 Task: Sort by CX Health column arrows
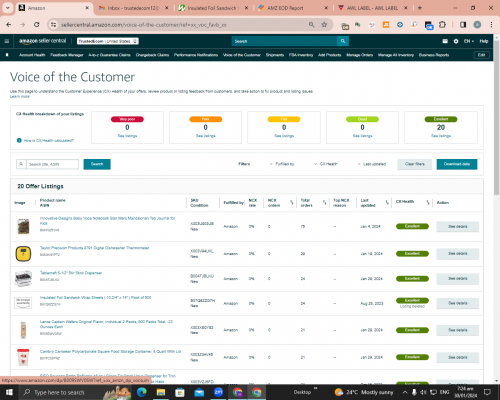tap(428, 203)
